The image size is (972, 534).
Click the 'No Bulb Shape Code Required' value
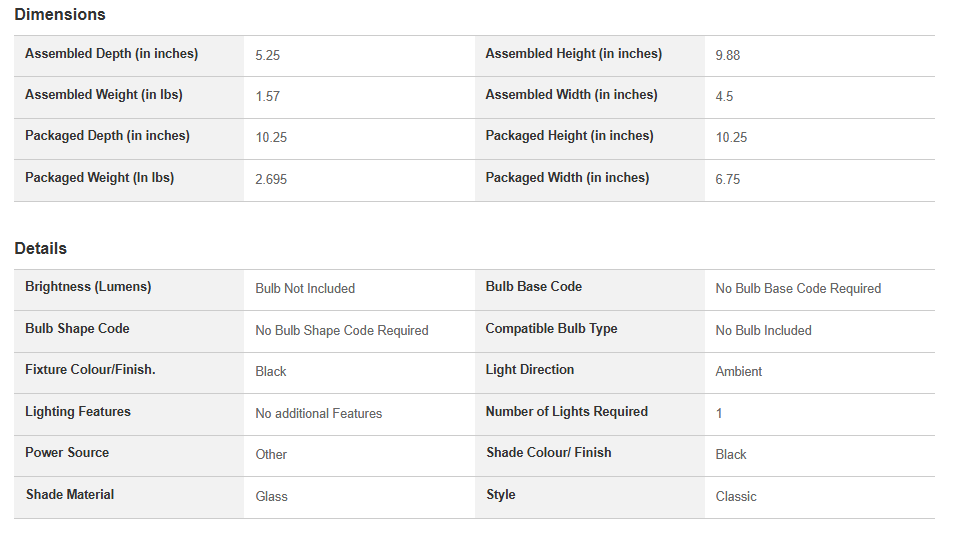coord(342,331)
